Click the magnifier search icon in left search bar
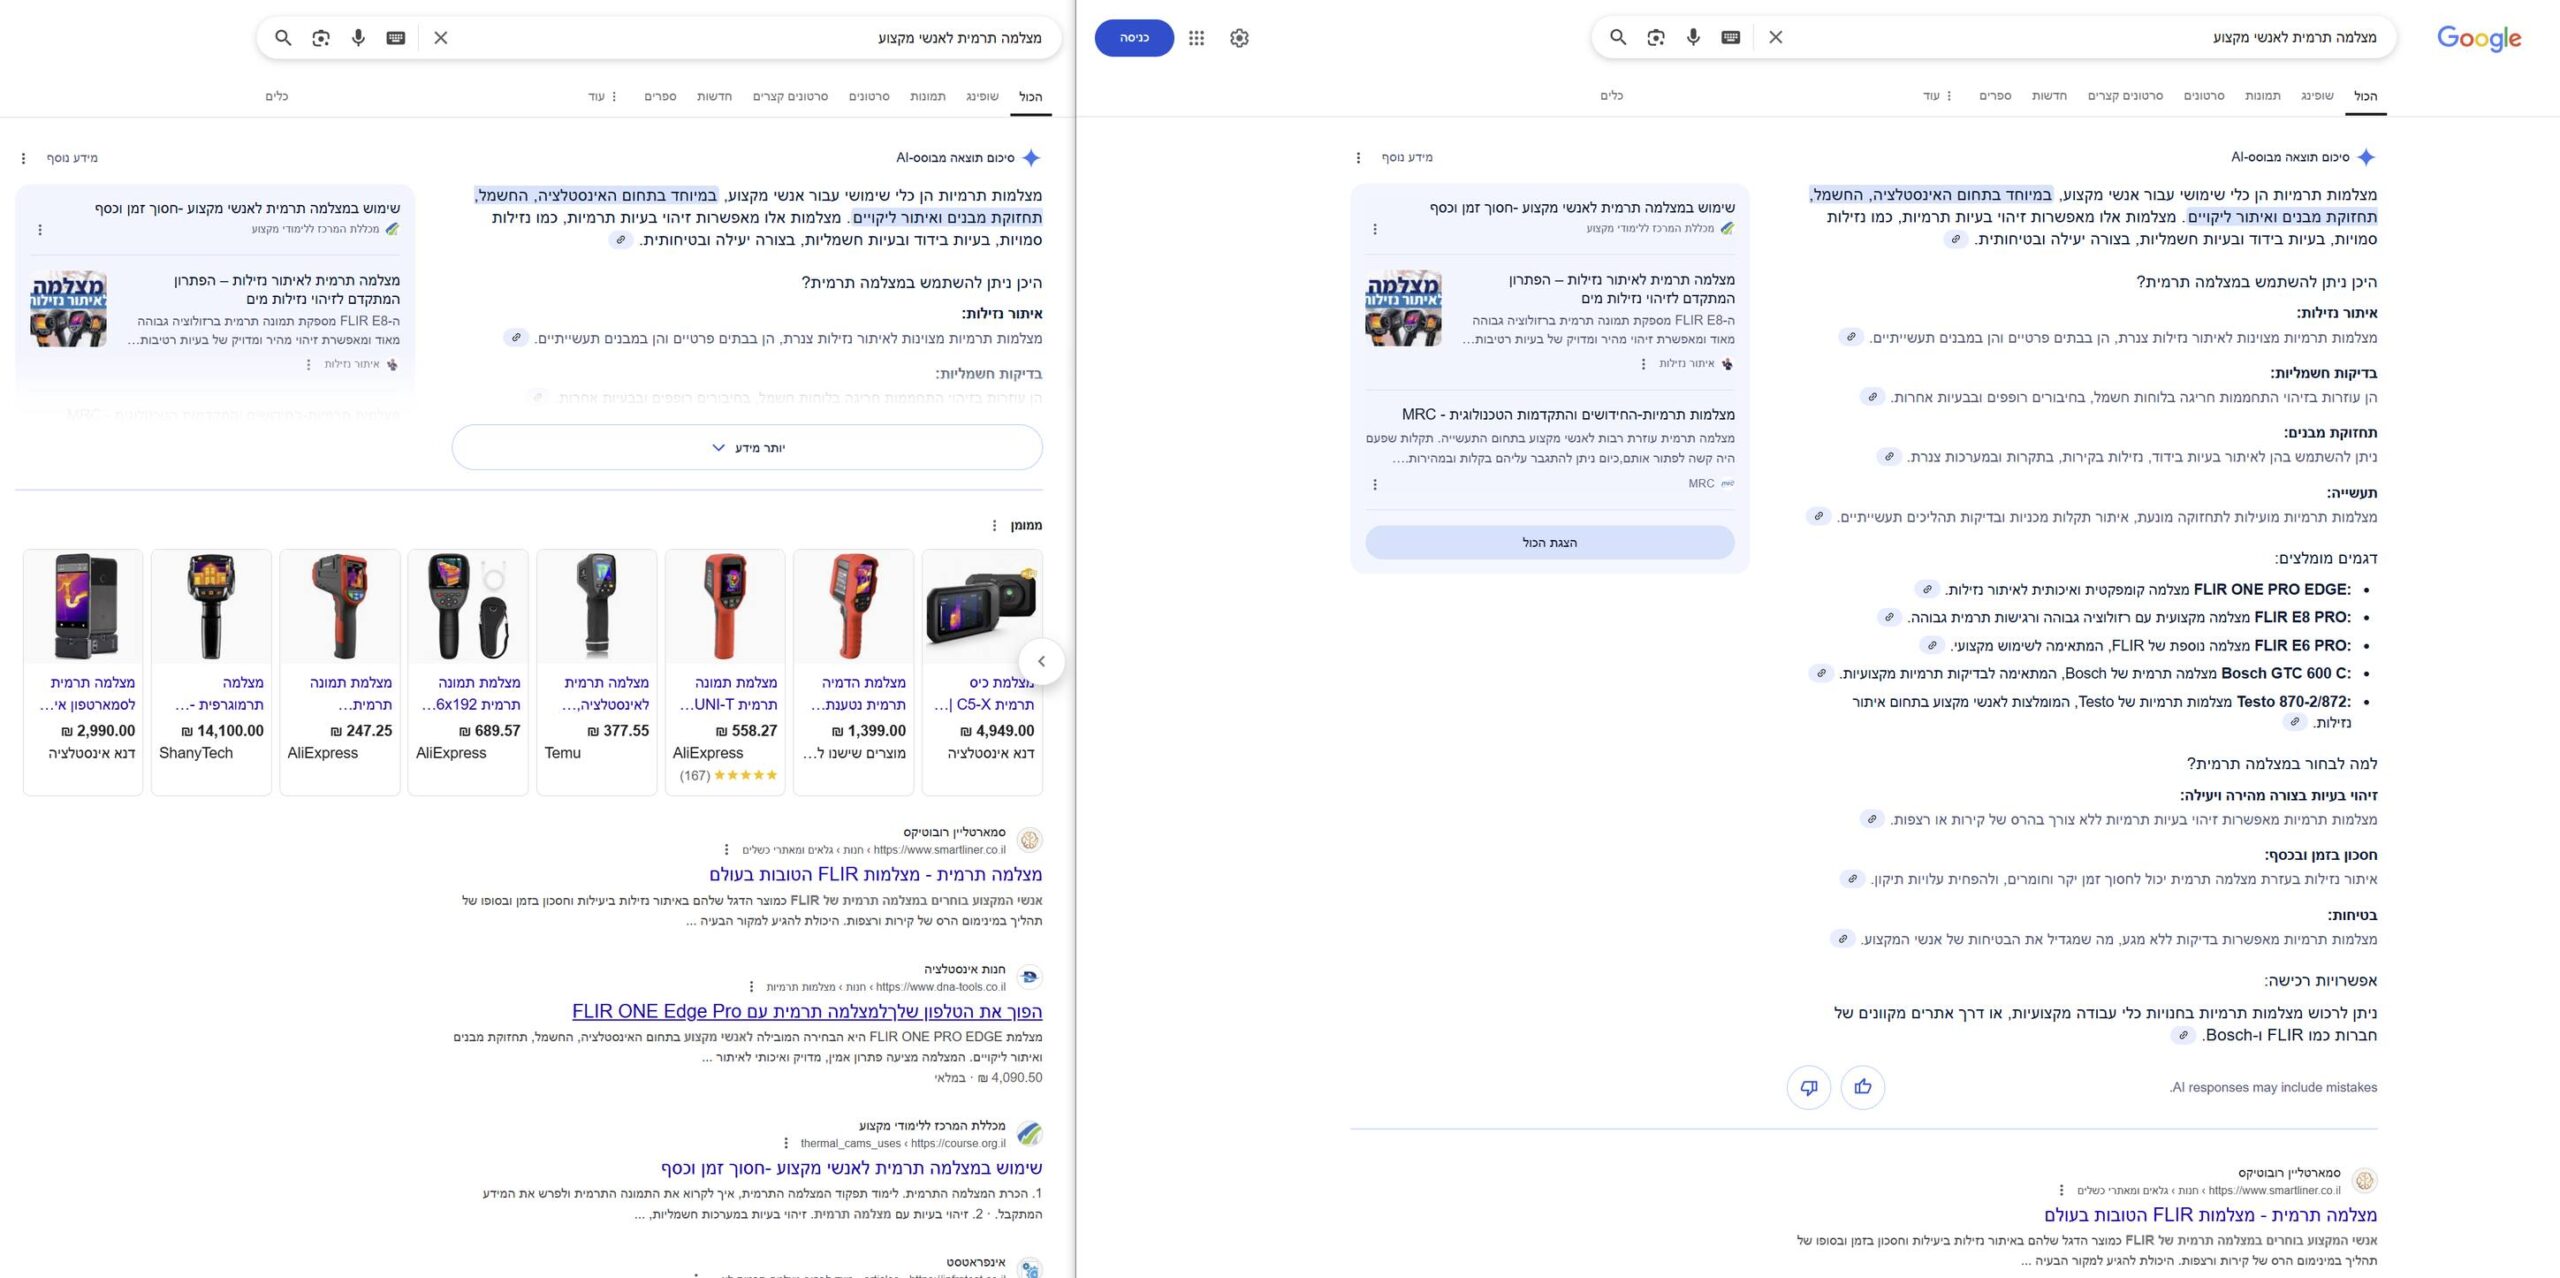Viewport: 2560px width, 1278px height. coord(283,38)
